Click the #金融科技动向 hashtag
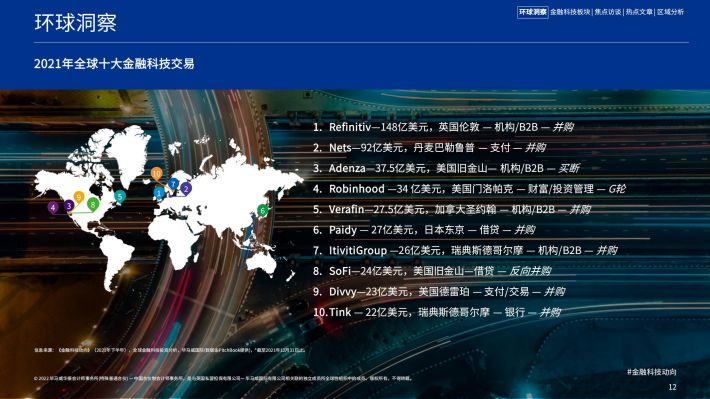710x399 pixels. coord(652,372)
